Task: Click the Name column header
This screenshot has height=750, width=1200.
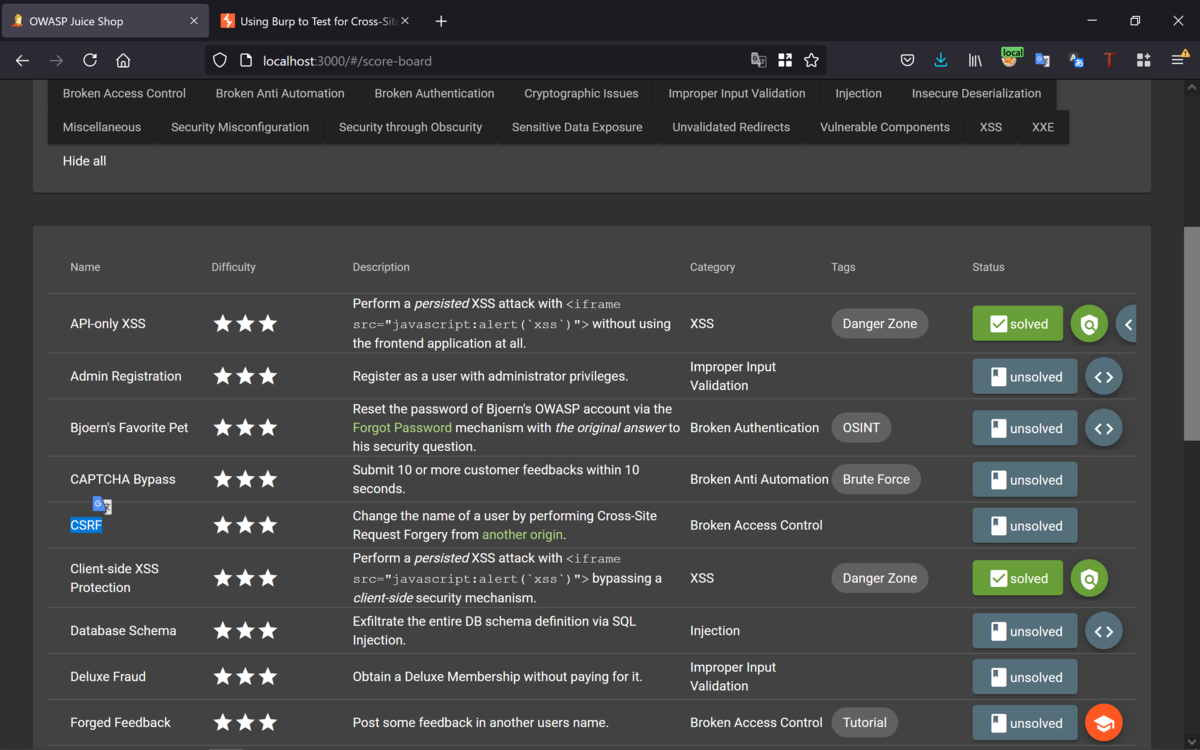Action: coord(85,267)
